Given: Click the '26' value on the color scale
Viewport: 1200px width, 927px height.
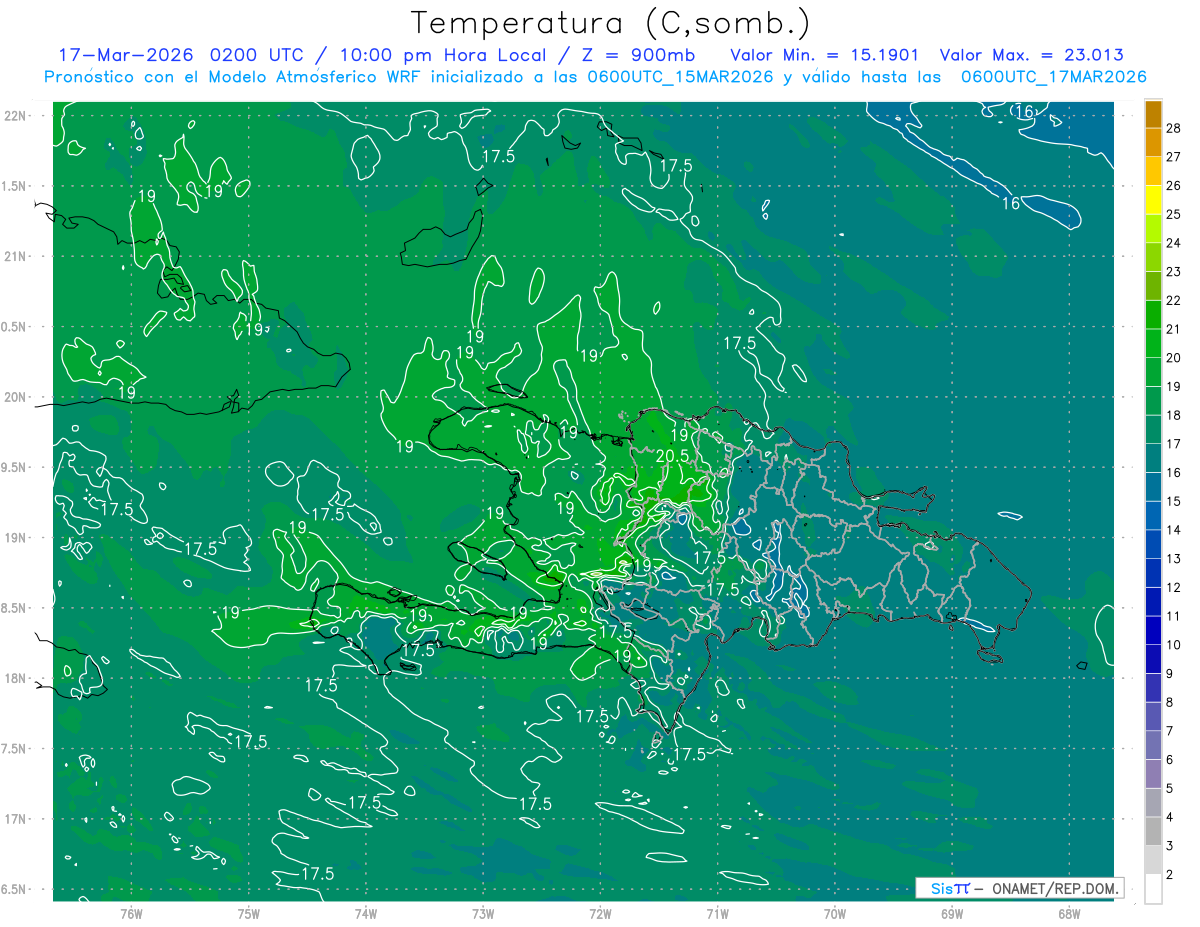Looking at the screenshot, I should pos(1174,186).
